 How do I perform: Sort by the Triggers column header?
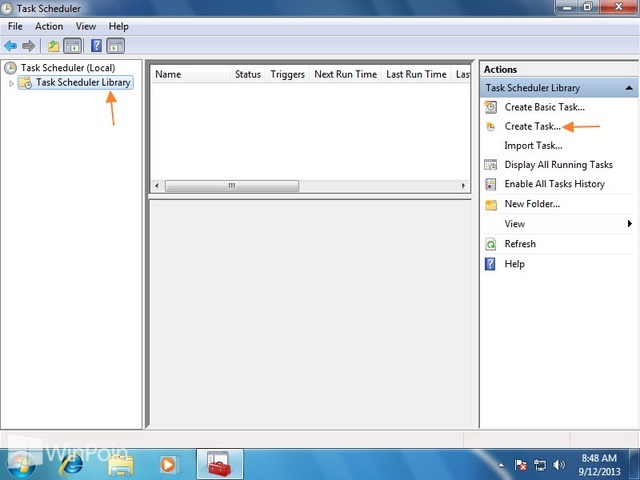click(x=287, y=74)
